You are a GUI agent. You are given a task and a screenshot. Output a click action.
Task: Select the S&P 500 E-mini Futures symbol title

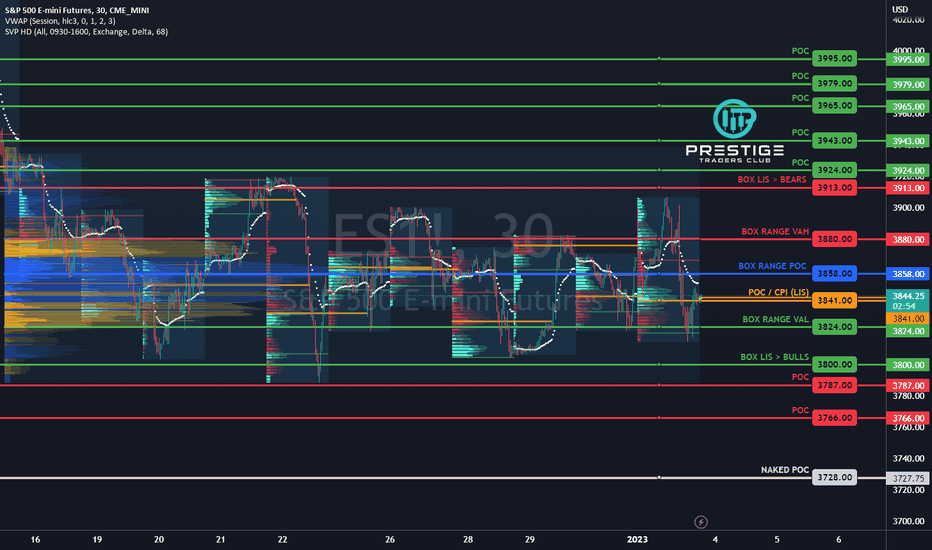(77, 10)
